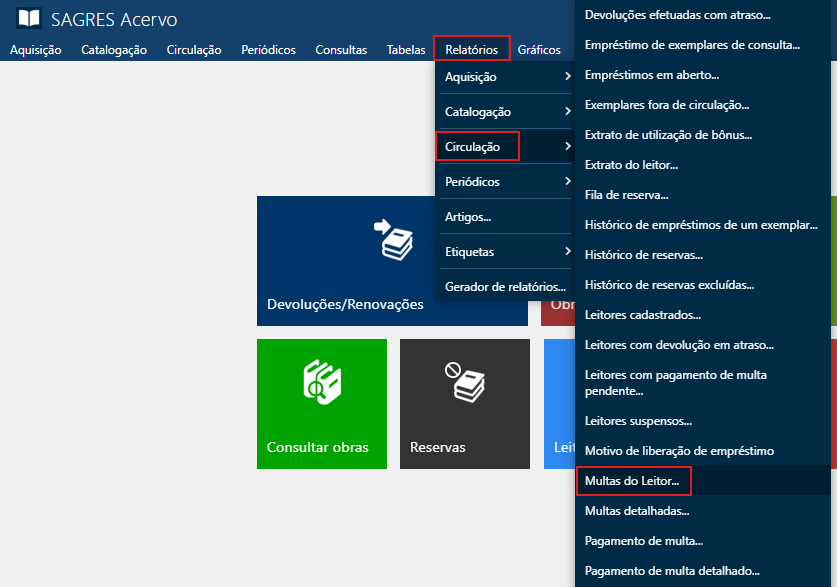Screen dimensions: 837x587
Task: Choose Multas do Leitor report
Action: click(632, 481)
